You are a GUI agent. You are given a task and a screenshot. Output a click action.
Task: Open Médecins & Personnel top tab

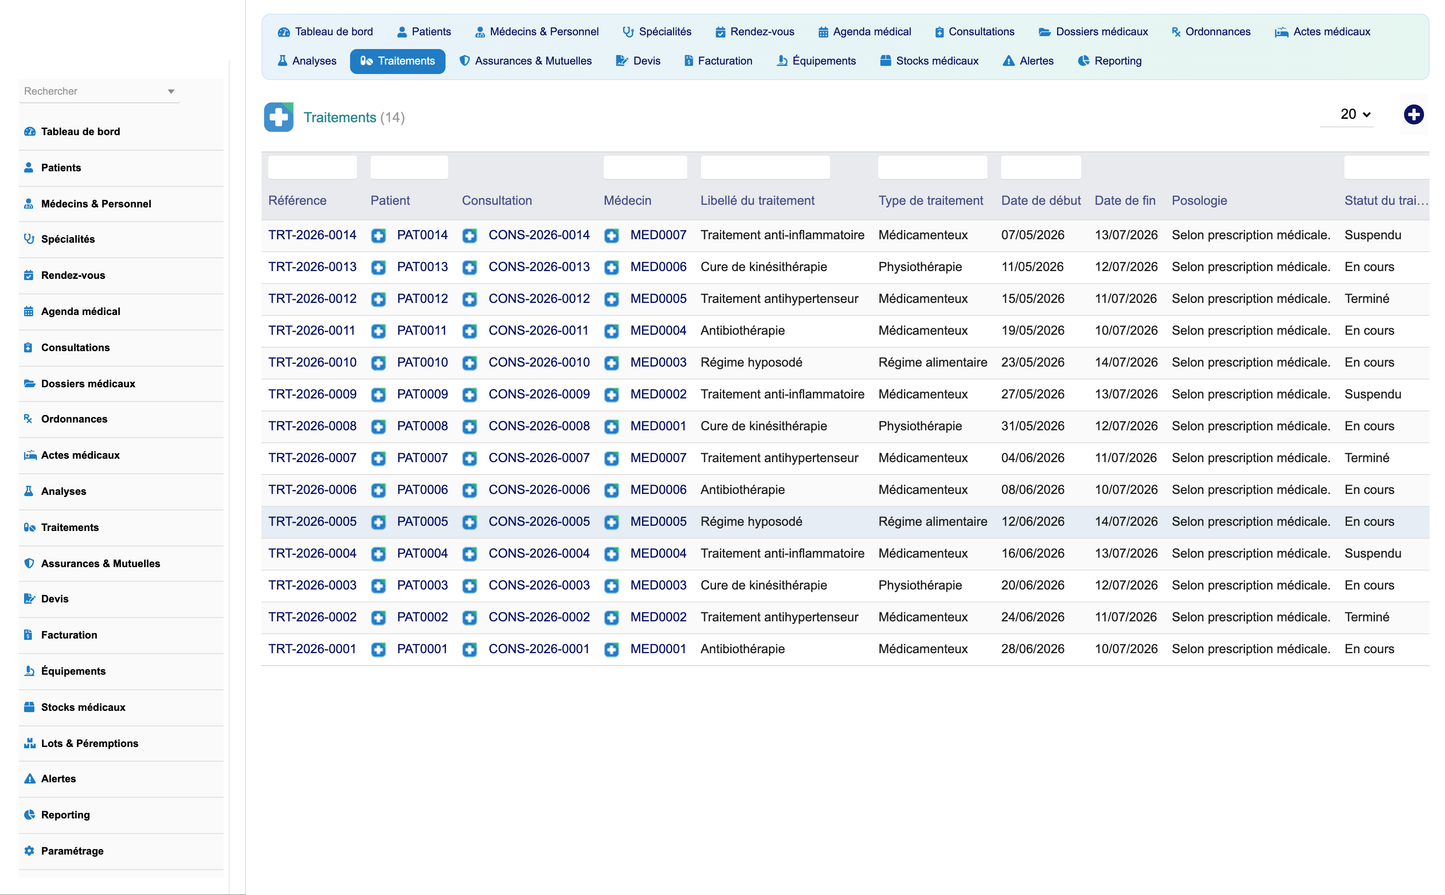[536, 32]
